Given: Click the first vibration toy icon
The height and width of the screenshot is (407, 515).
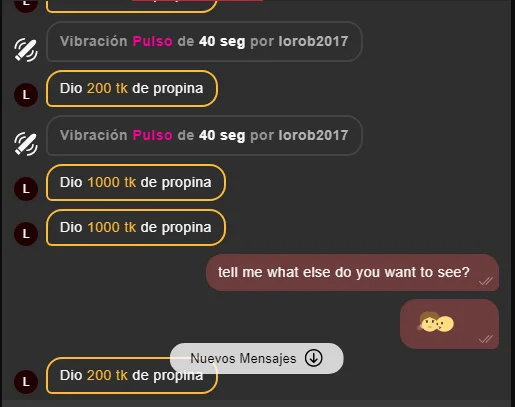Looking at the screenshot, I should pos(26,50).
